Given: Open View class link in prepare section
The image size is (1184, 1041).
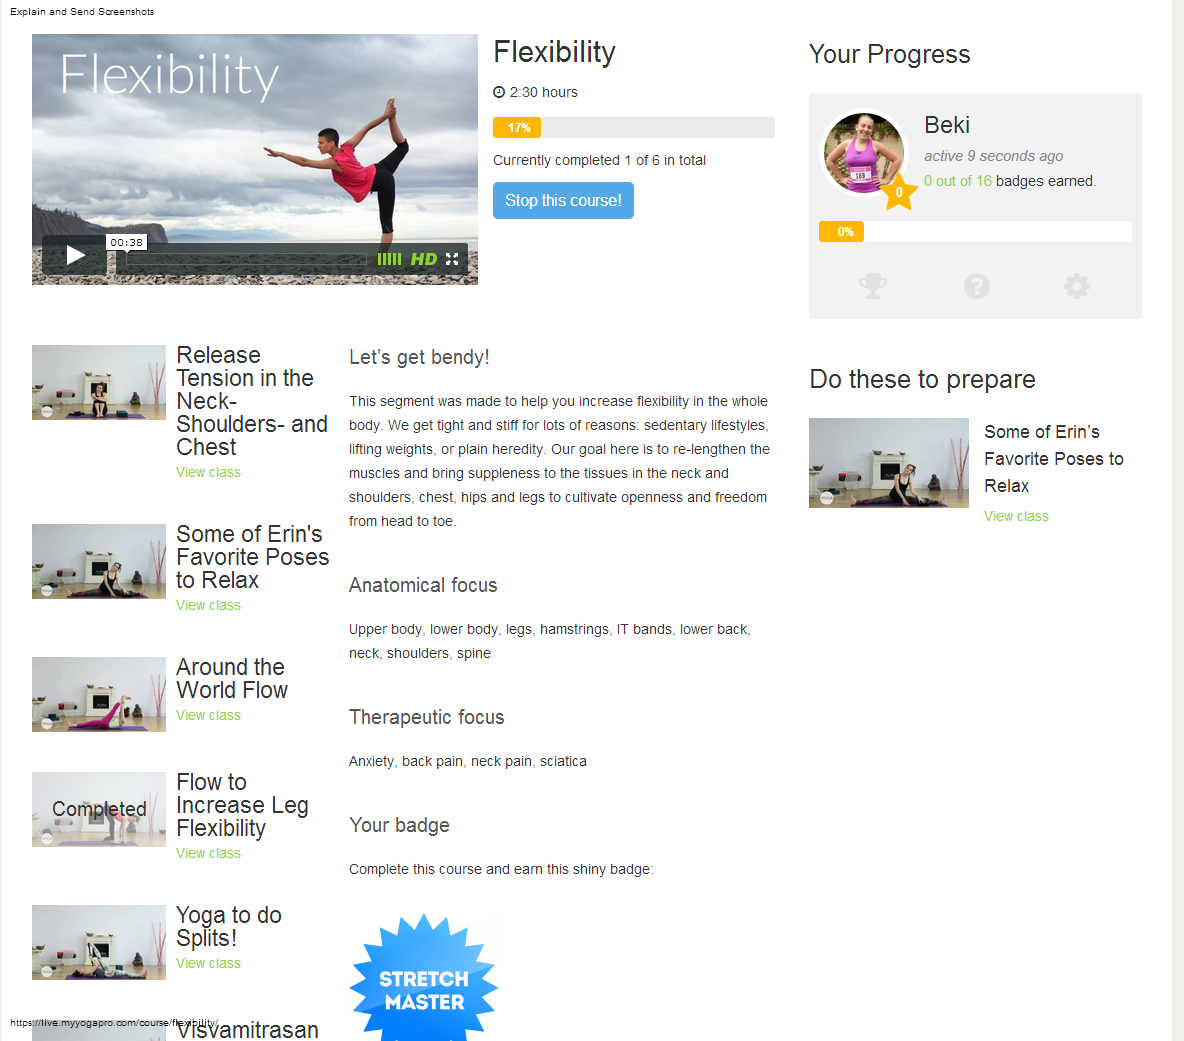Looking at the screenshot, I should 1016,516.
